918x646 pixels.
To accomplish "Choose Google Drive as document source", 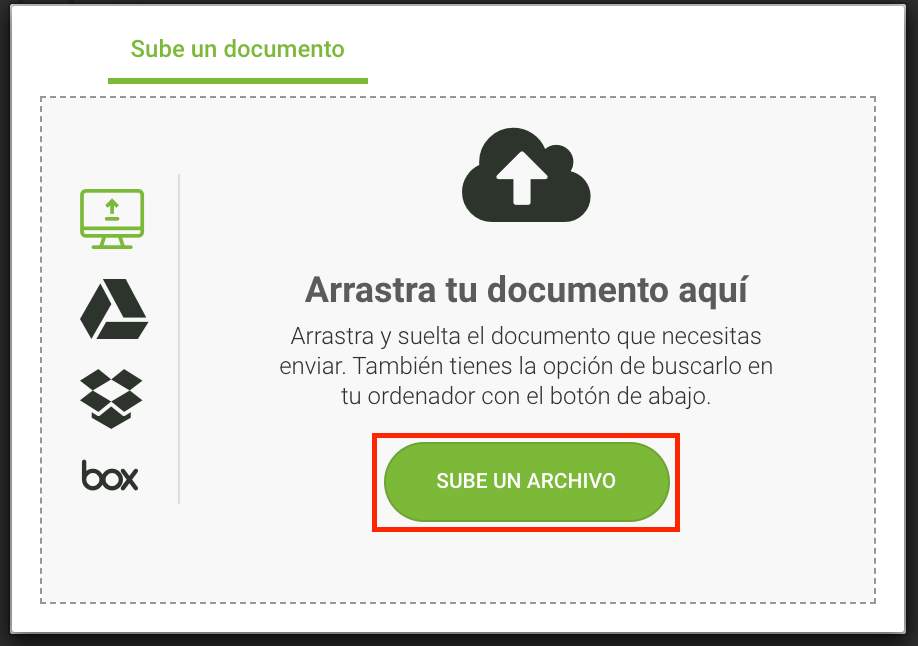I will tap(114, 309).
